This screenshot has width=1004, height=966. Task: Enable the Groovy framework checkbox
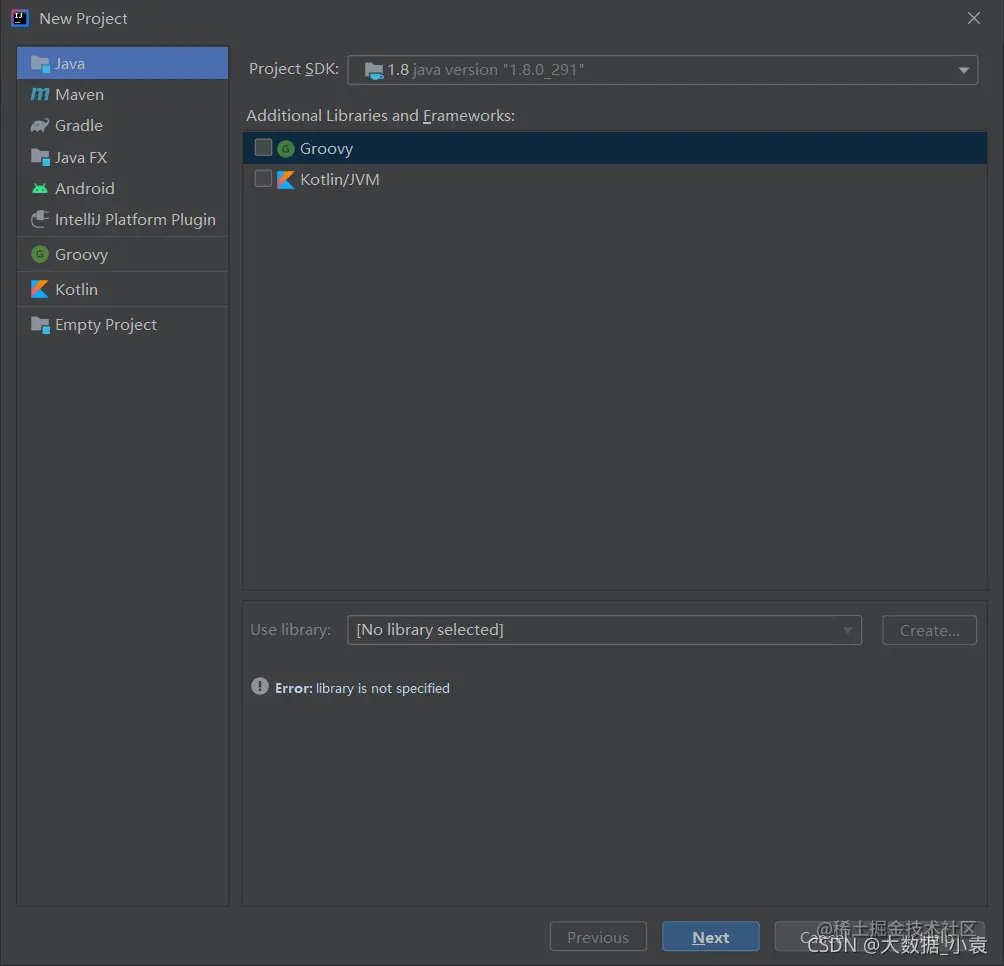coord(263,148)
